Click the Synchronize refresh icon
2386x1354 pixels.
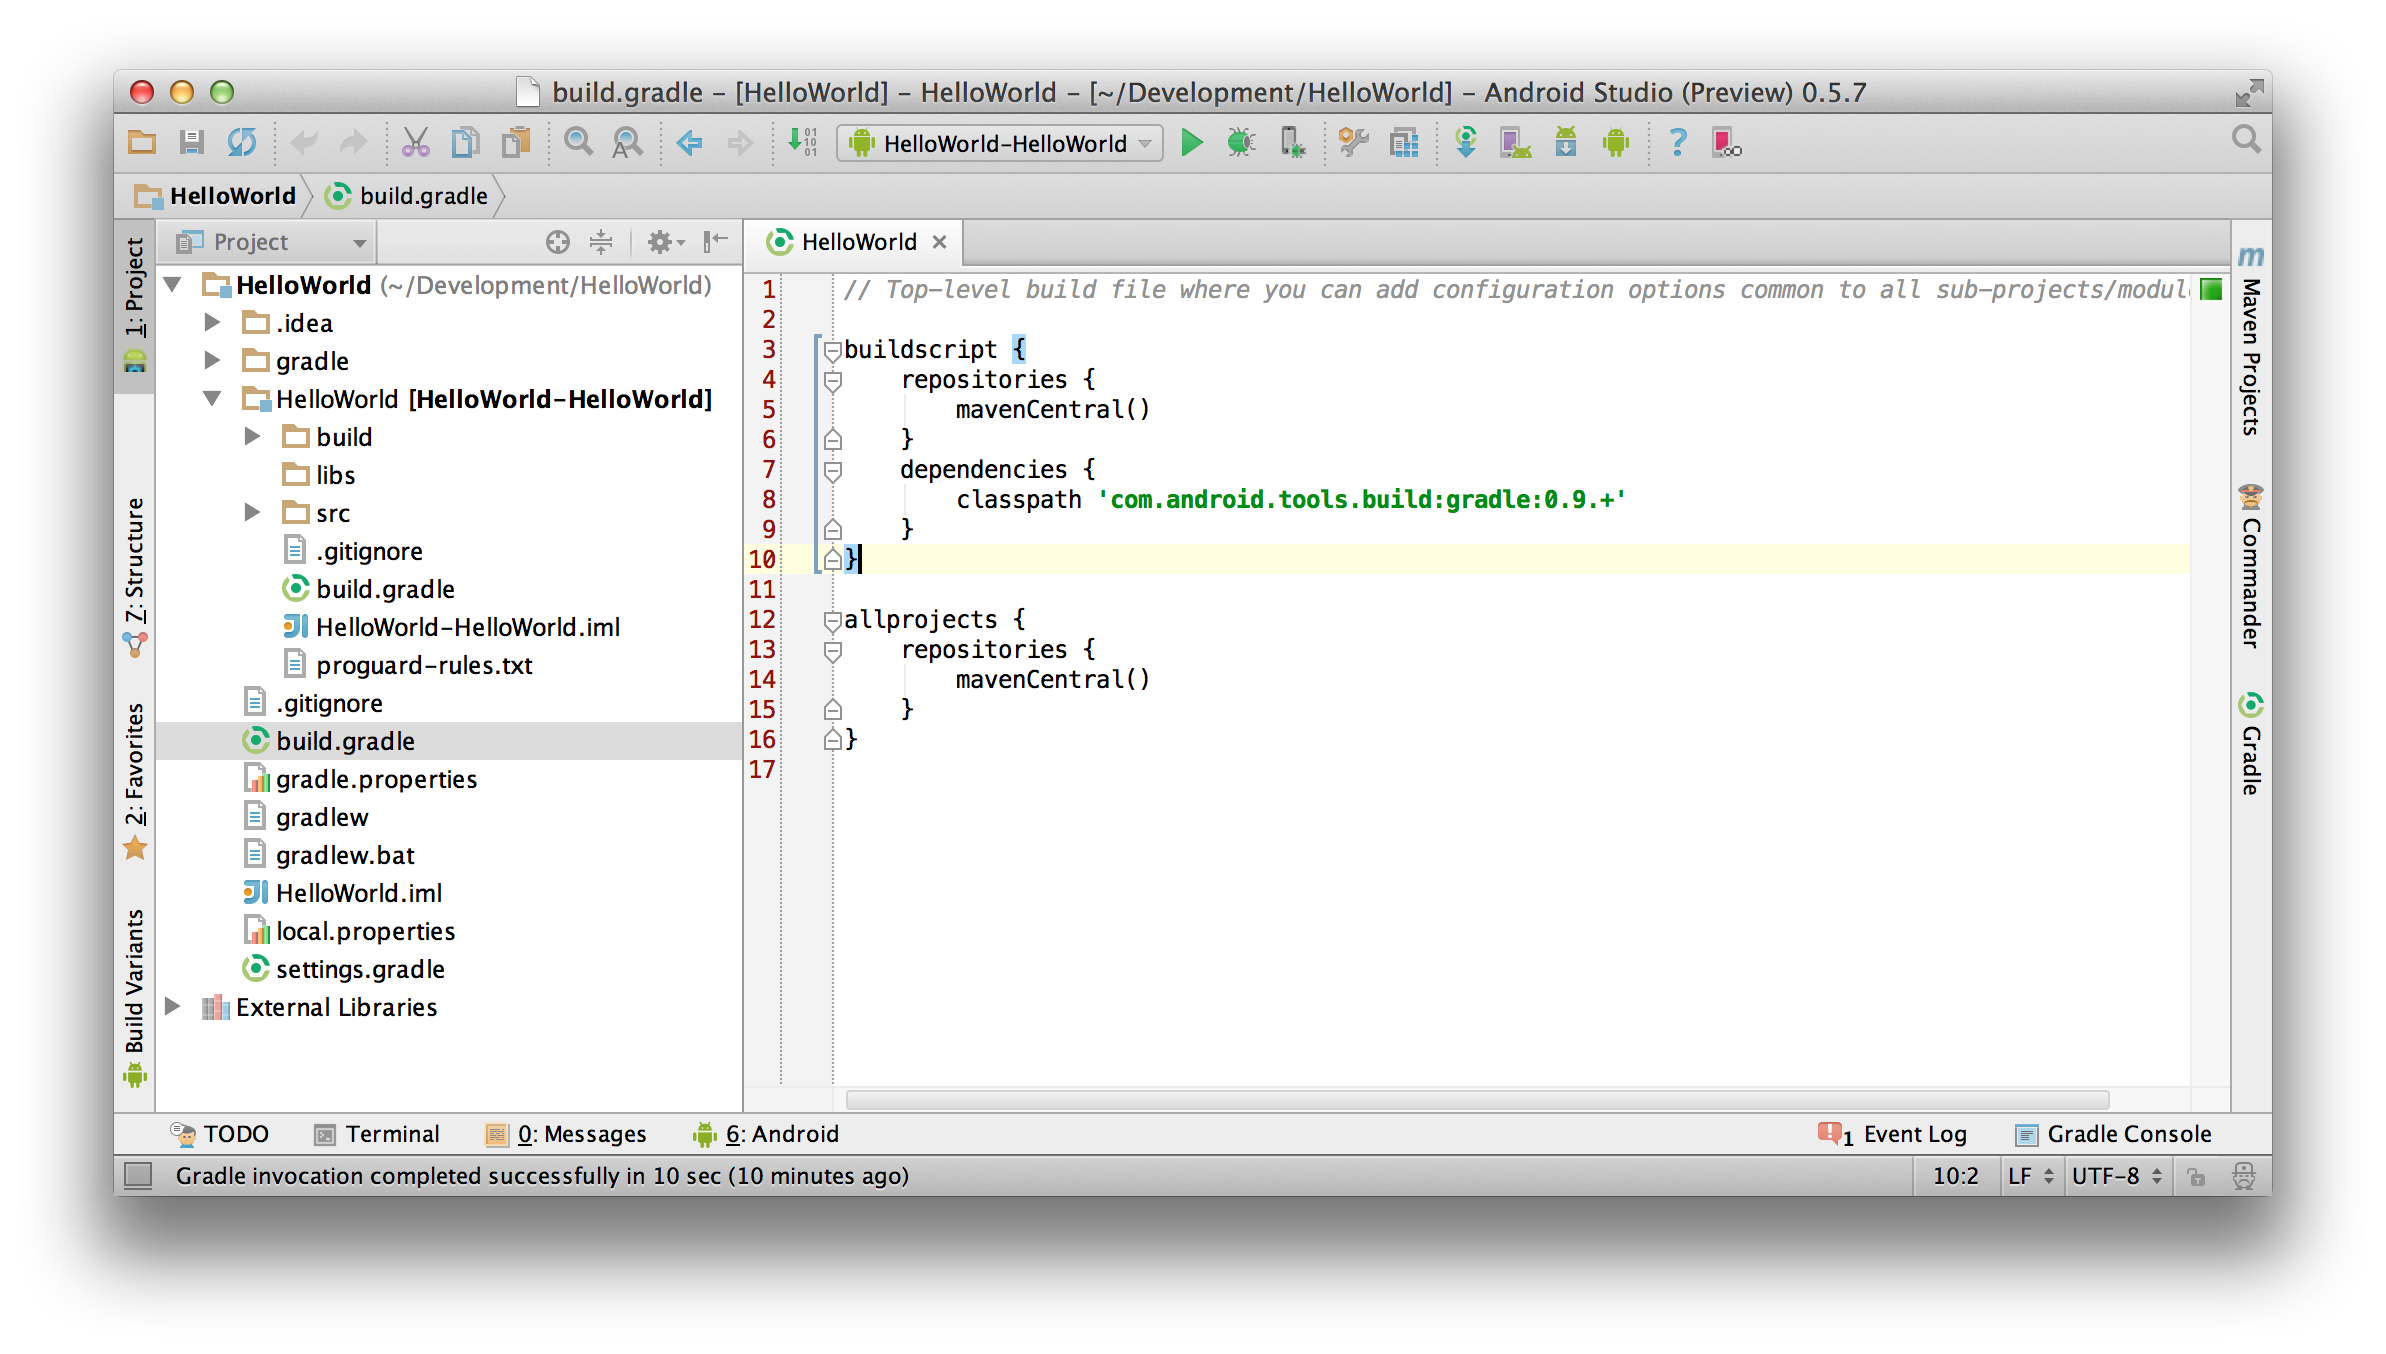pos(241,143)
